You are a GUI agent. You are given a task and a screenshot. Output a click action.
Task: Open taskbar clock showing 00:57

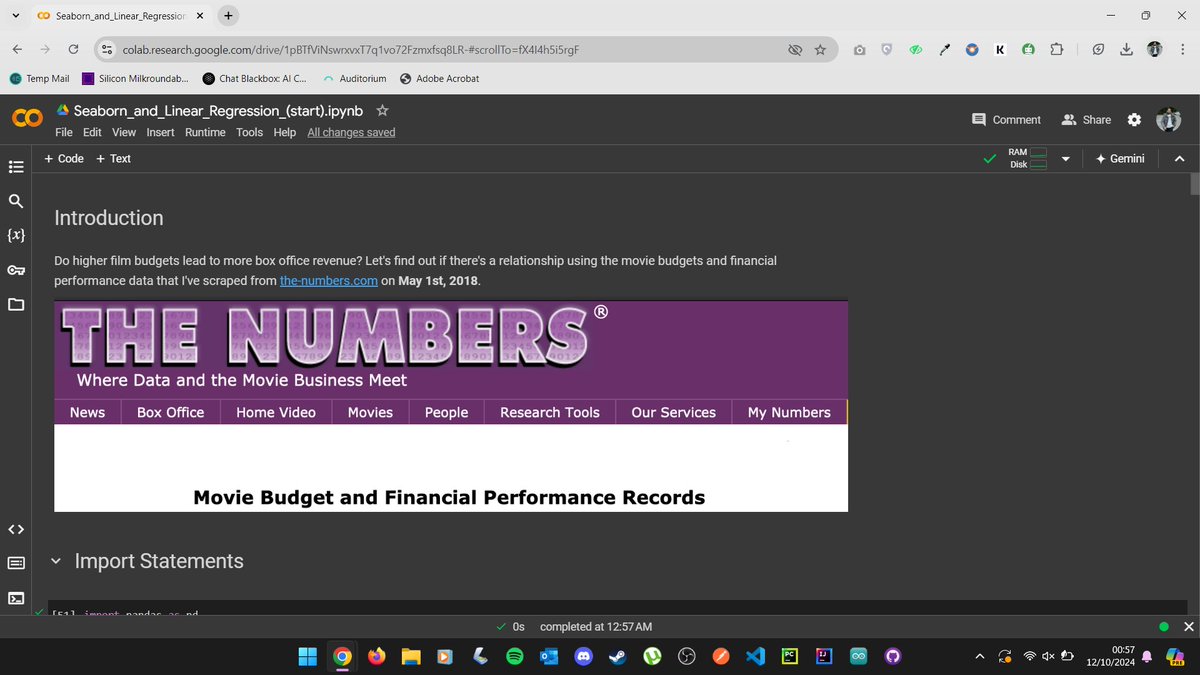[x=1111, y=656]
